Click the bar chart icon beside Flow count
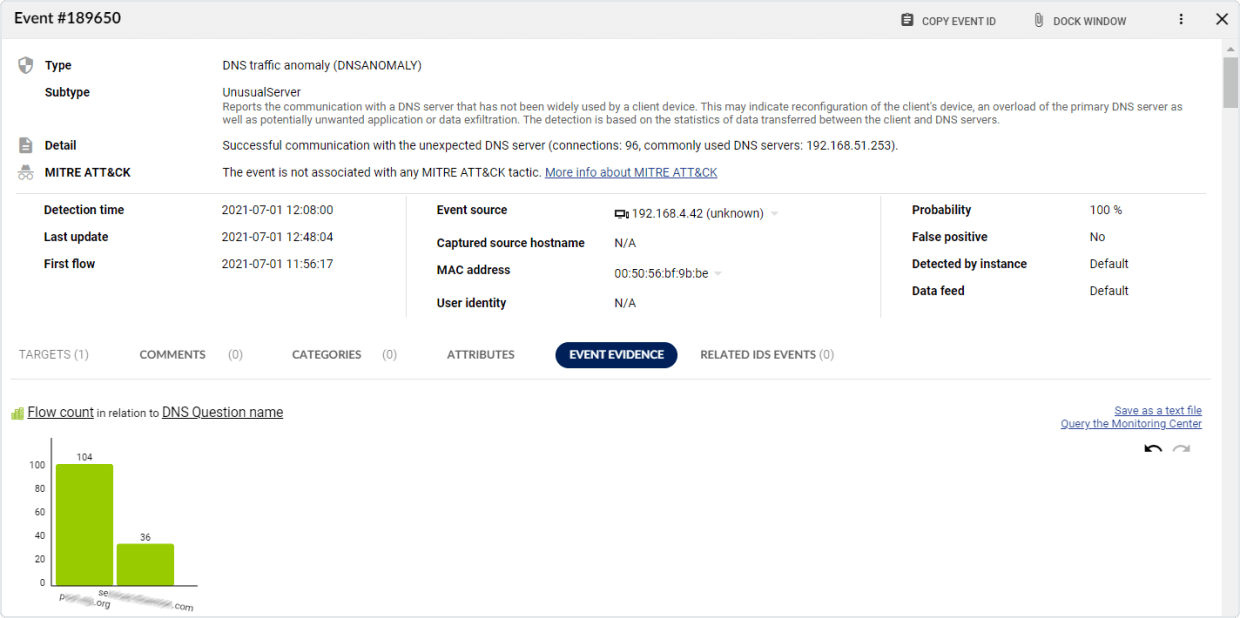This screenshot has height=618, width=1240. 15,411
